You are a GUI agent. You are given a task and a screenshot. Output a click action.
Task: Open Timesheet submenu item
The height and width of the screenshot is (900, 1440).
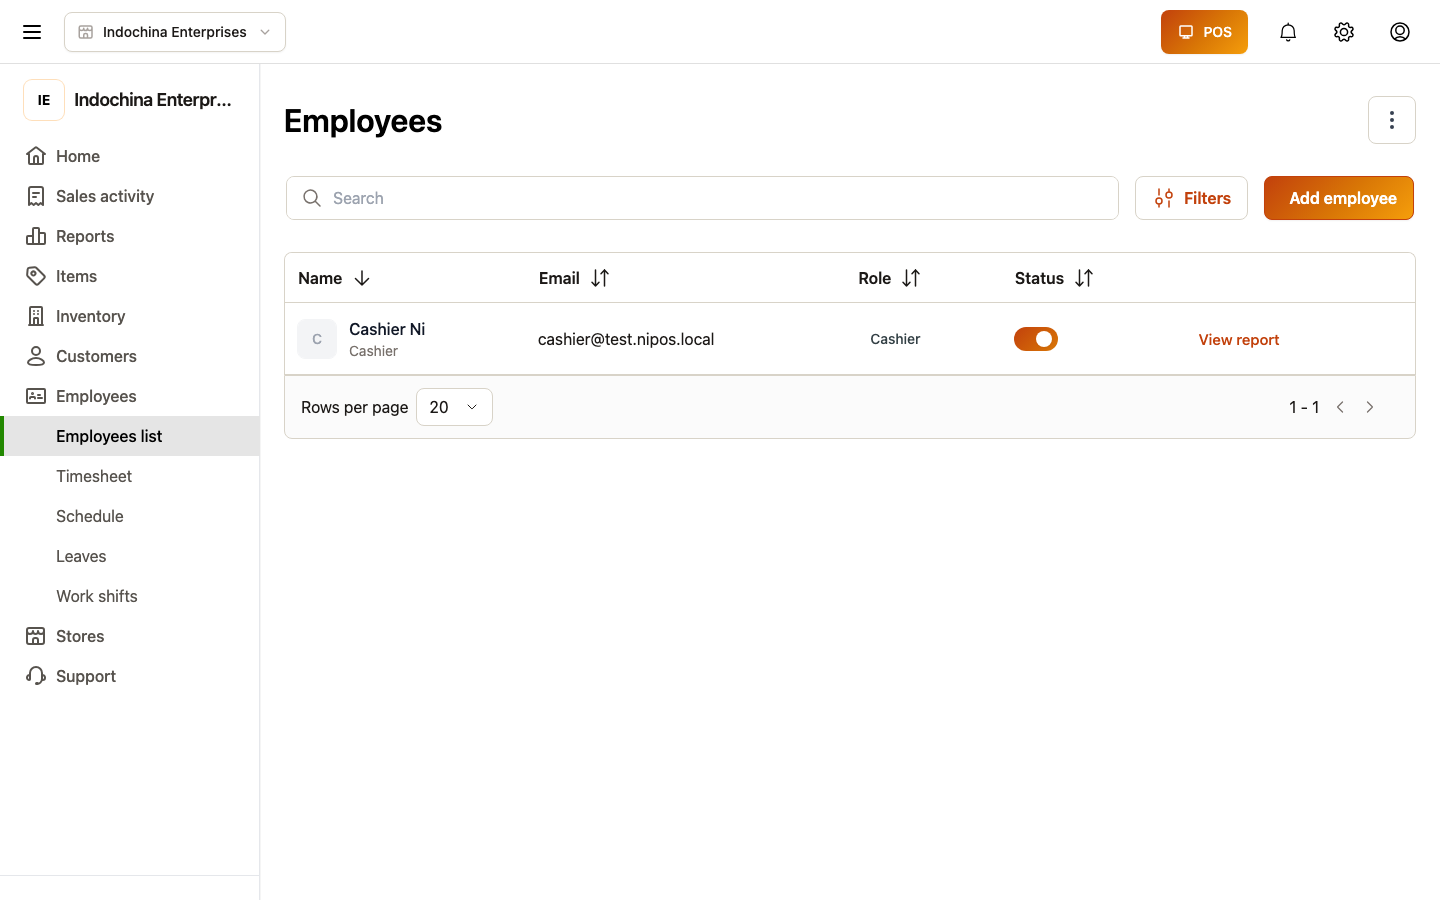pyautogui.click(x=130, y=476)
